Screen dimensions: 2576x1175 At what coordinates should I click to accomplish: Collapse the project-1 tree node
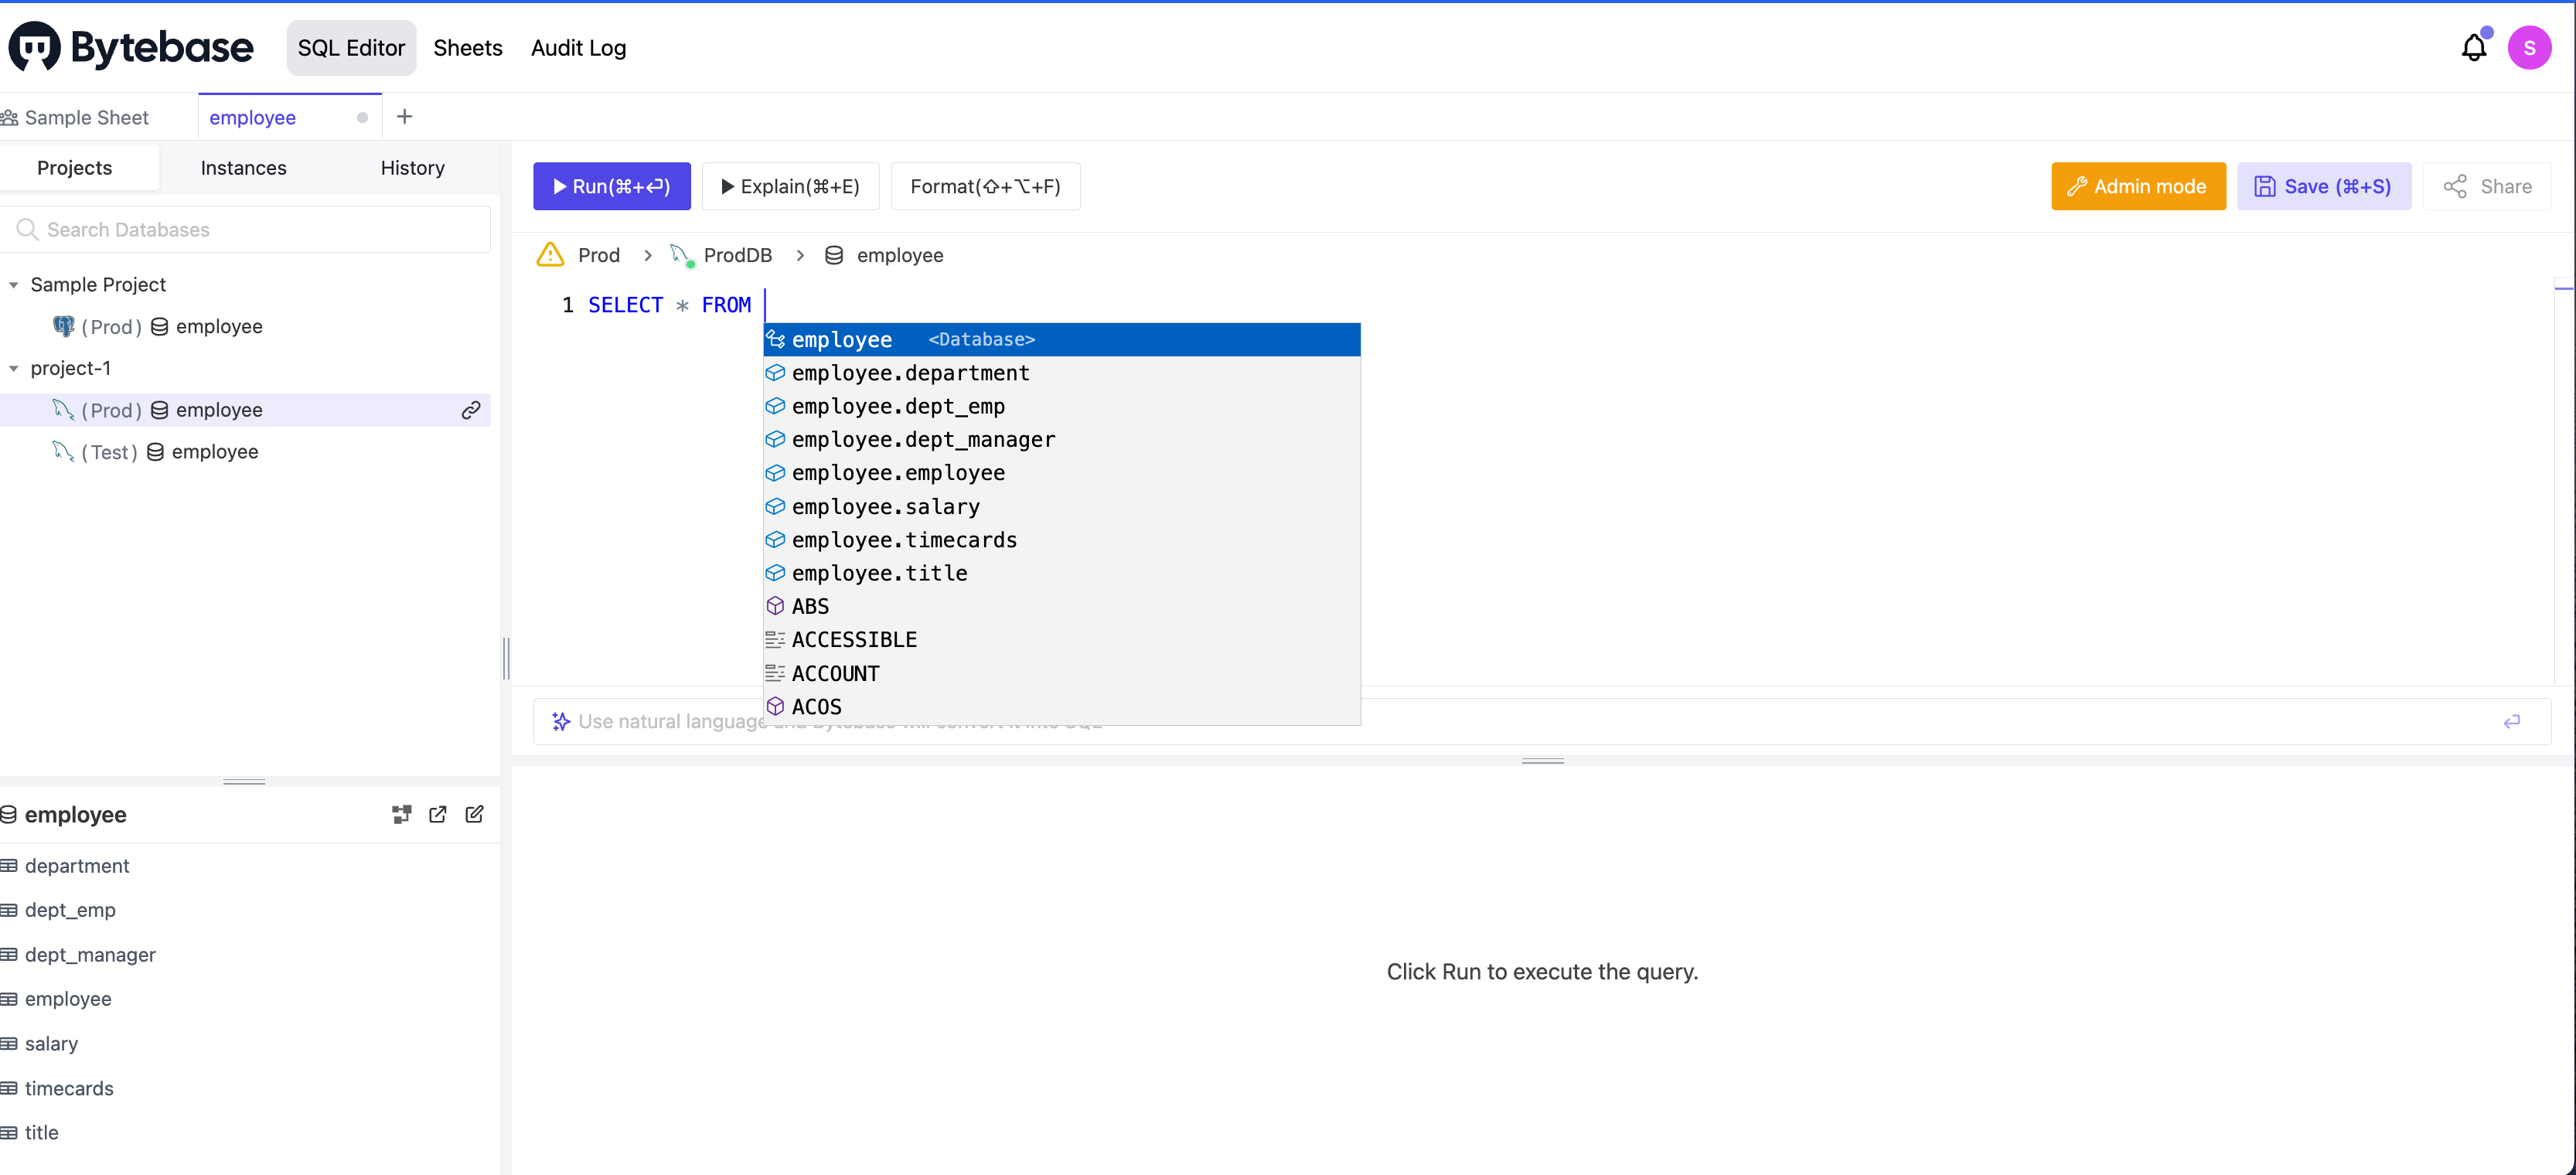coord(14,369)
